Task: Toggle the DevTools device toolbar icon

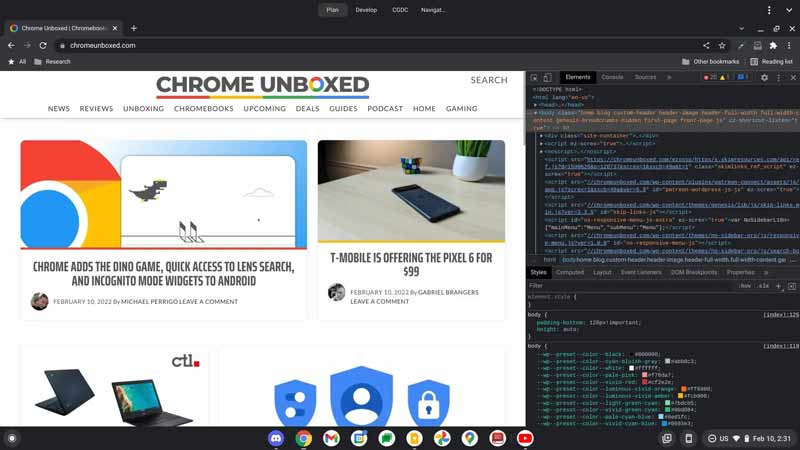Action: [547, 78]
